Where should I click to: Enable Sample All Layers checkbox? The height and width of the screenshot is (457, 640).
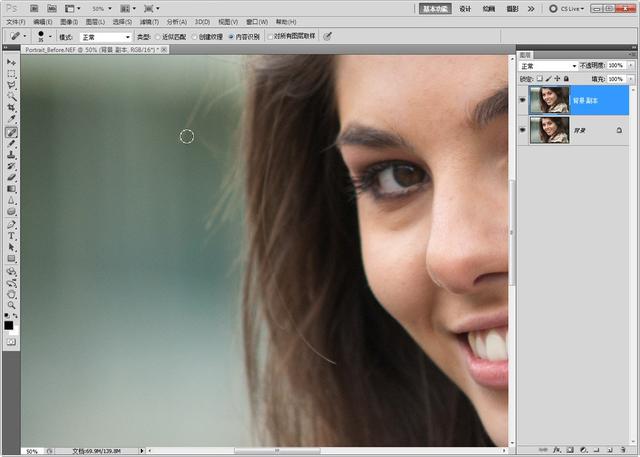[270, 37]
